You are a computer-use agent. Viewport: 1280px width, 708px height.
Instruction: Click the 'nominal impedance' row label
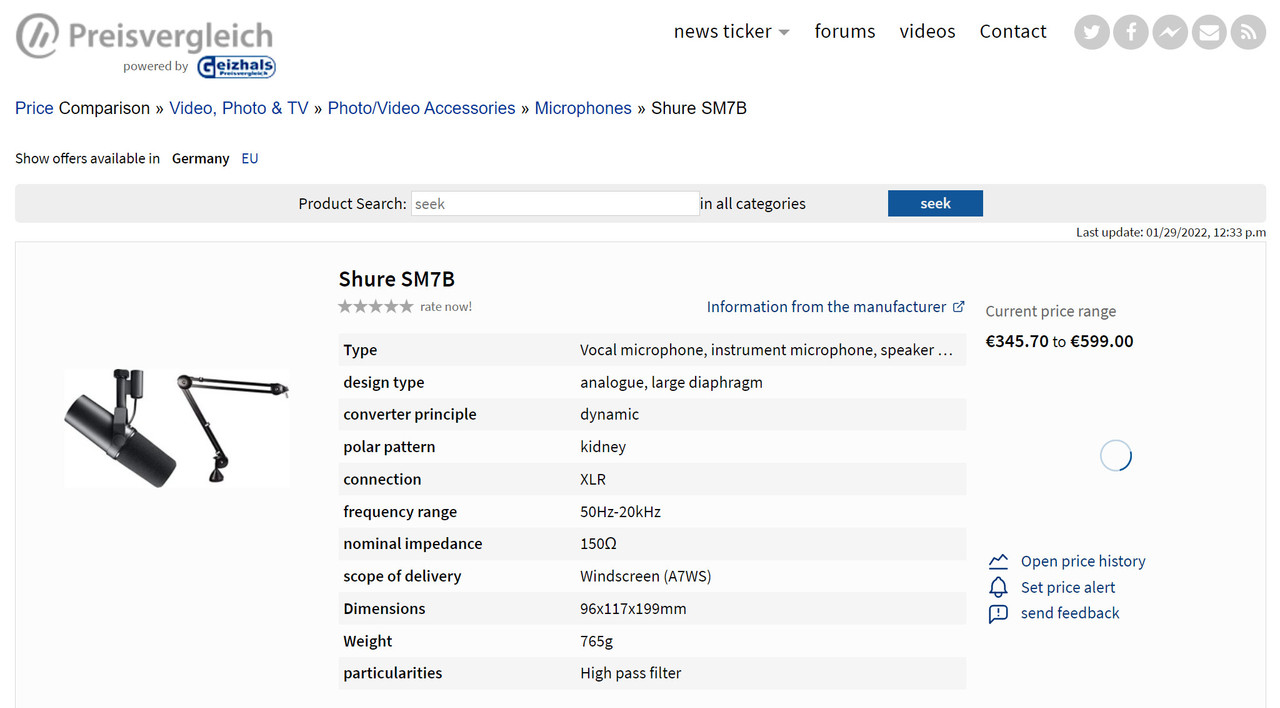tap(413, 544)
